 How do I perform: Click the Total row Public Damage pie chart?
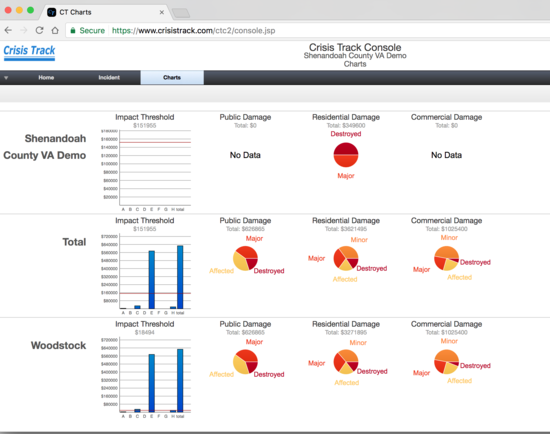tap(246, 258)
